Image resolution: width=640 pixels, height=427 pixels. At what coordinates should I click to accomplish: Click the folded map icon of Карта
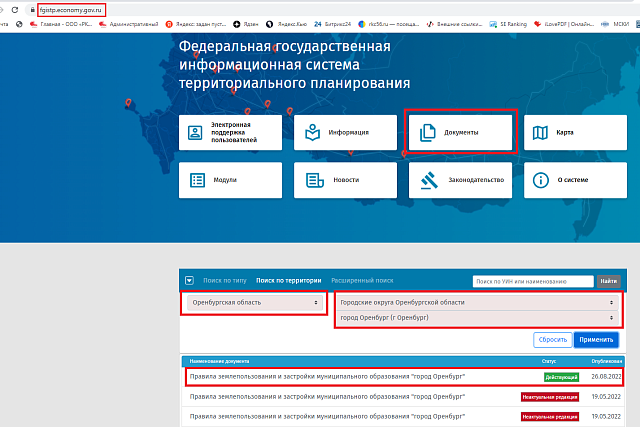pos(540,132)
